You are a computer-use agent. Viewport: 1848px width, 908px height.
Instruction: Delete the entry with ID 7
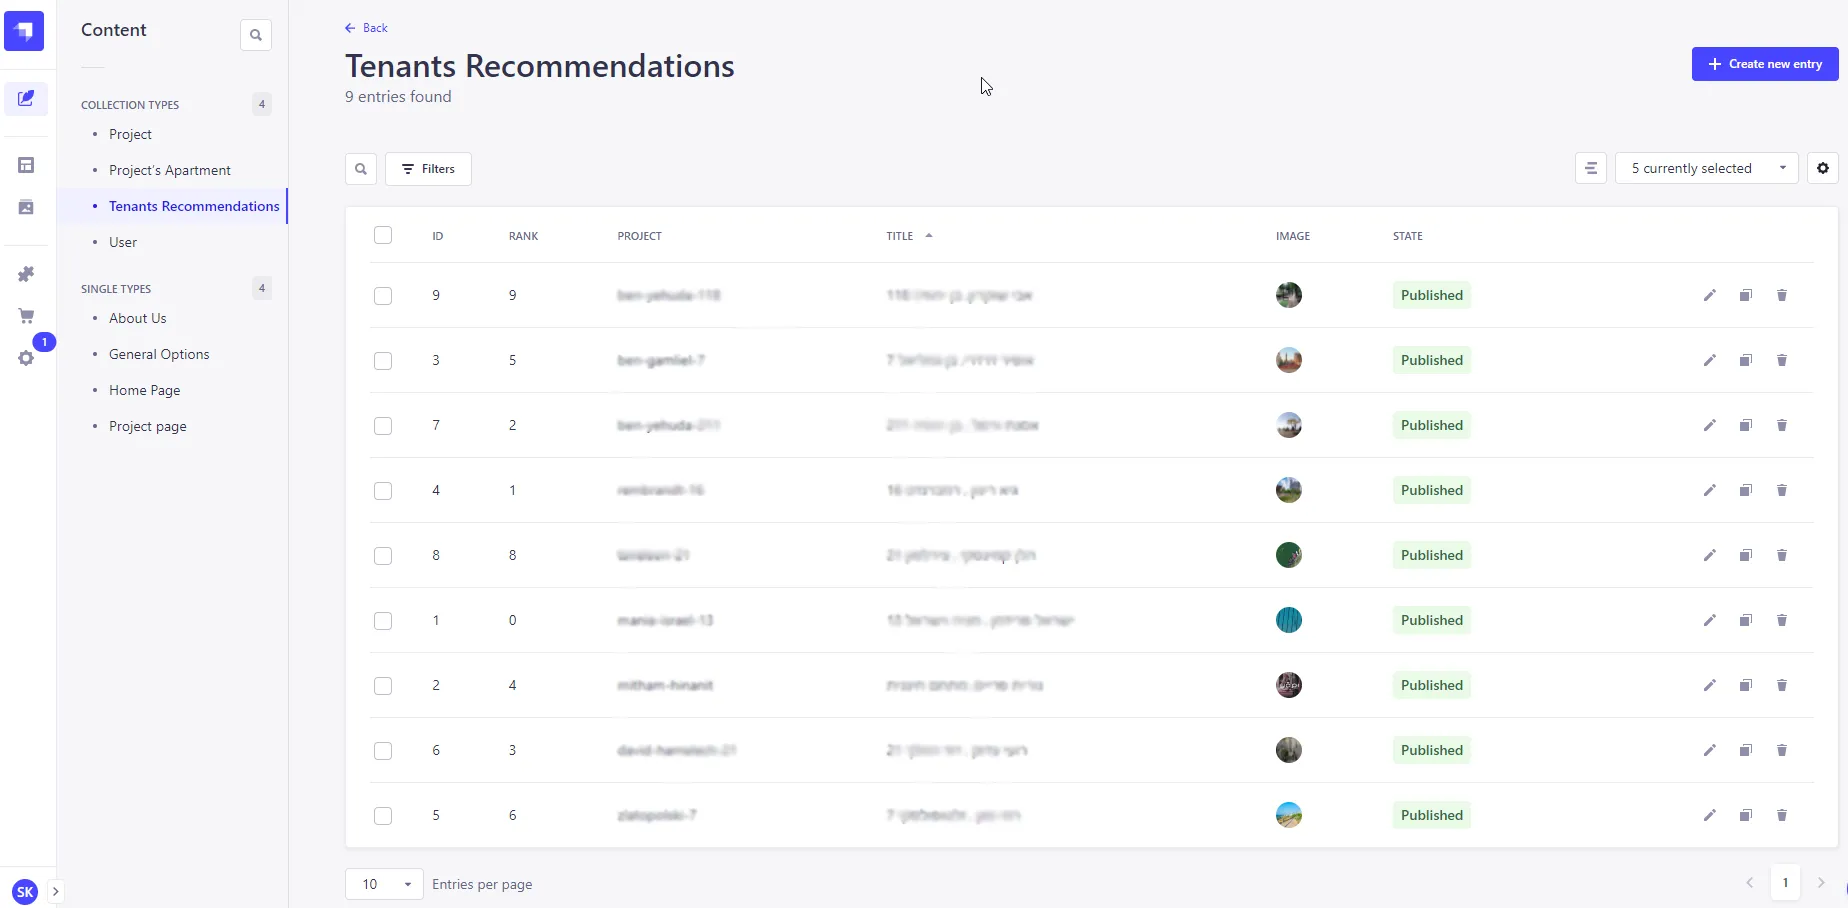tap(1781, 425)
